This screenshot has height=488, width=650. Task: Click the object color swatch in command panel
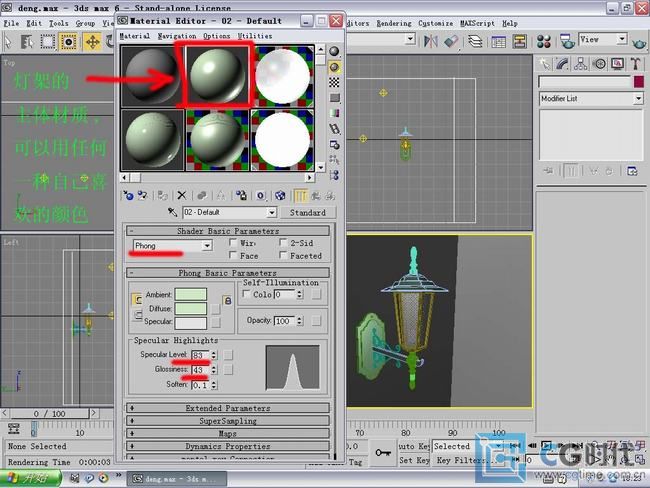coord(638,81)
